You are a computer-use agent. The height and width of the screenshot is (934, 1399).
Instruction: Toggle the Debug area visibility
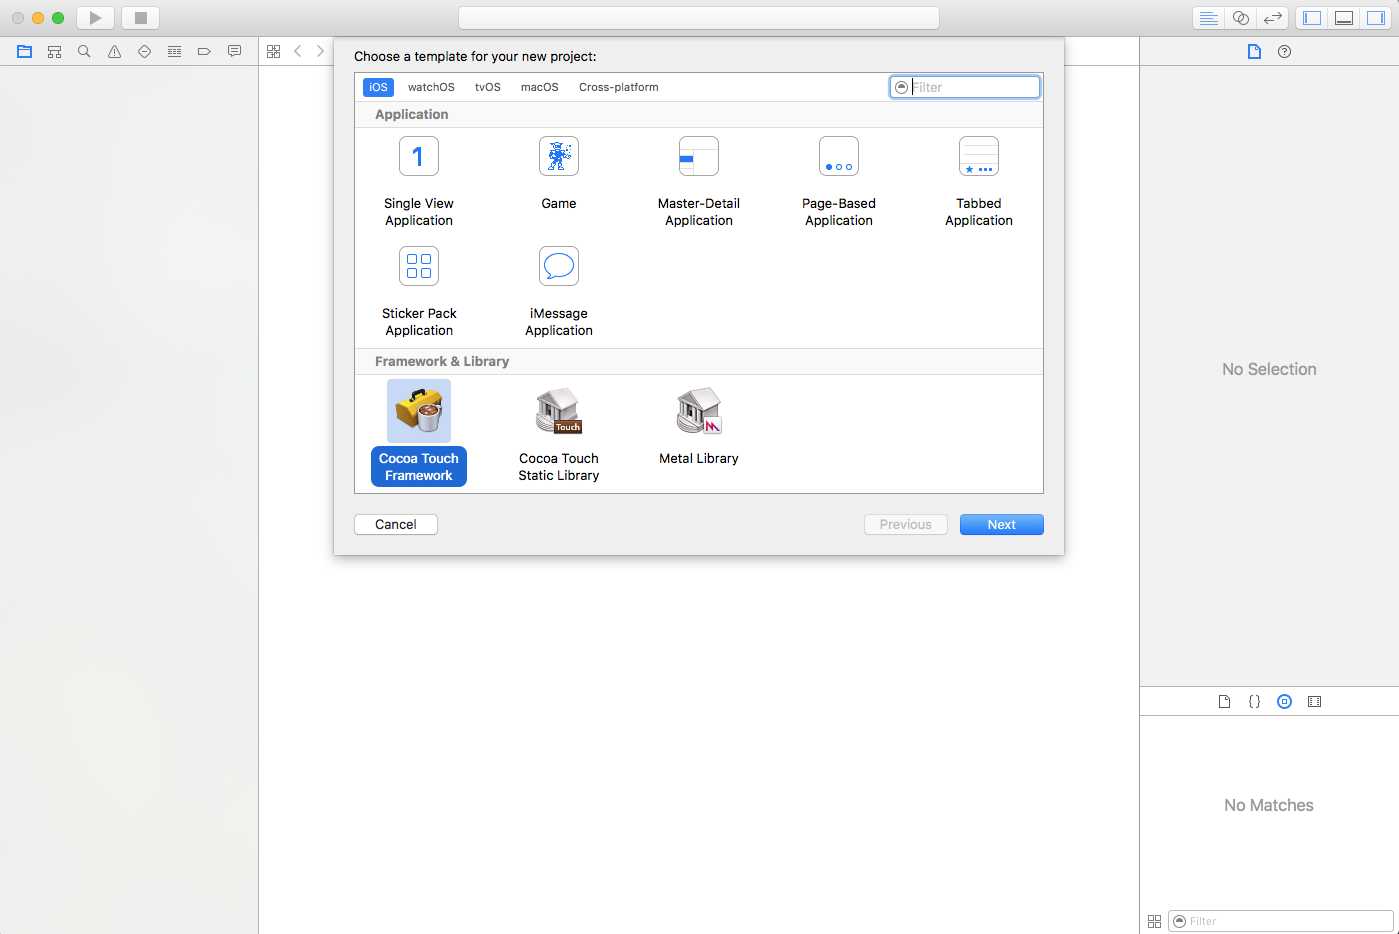point(1344,18)
